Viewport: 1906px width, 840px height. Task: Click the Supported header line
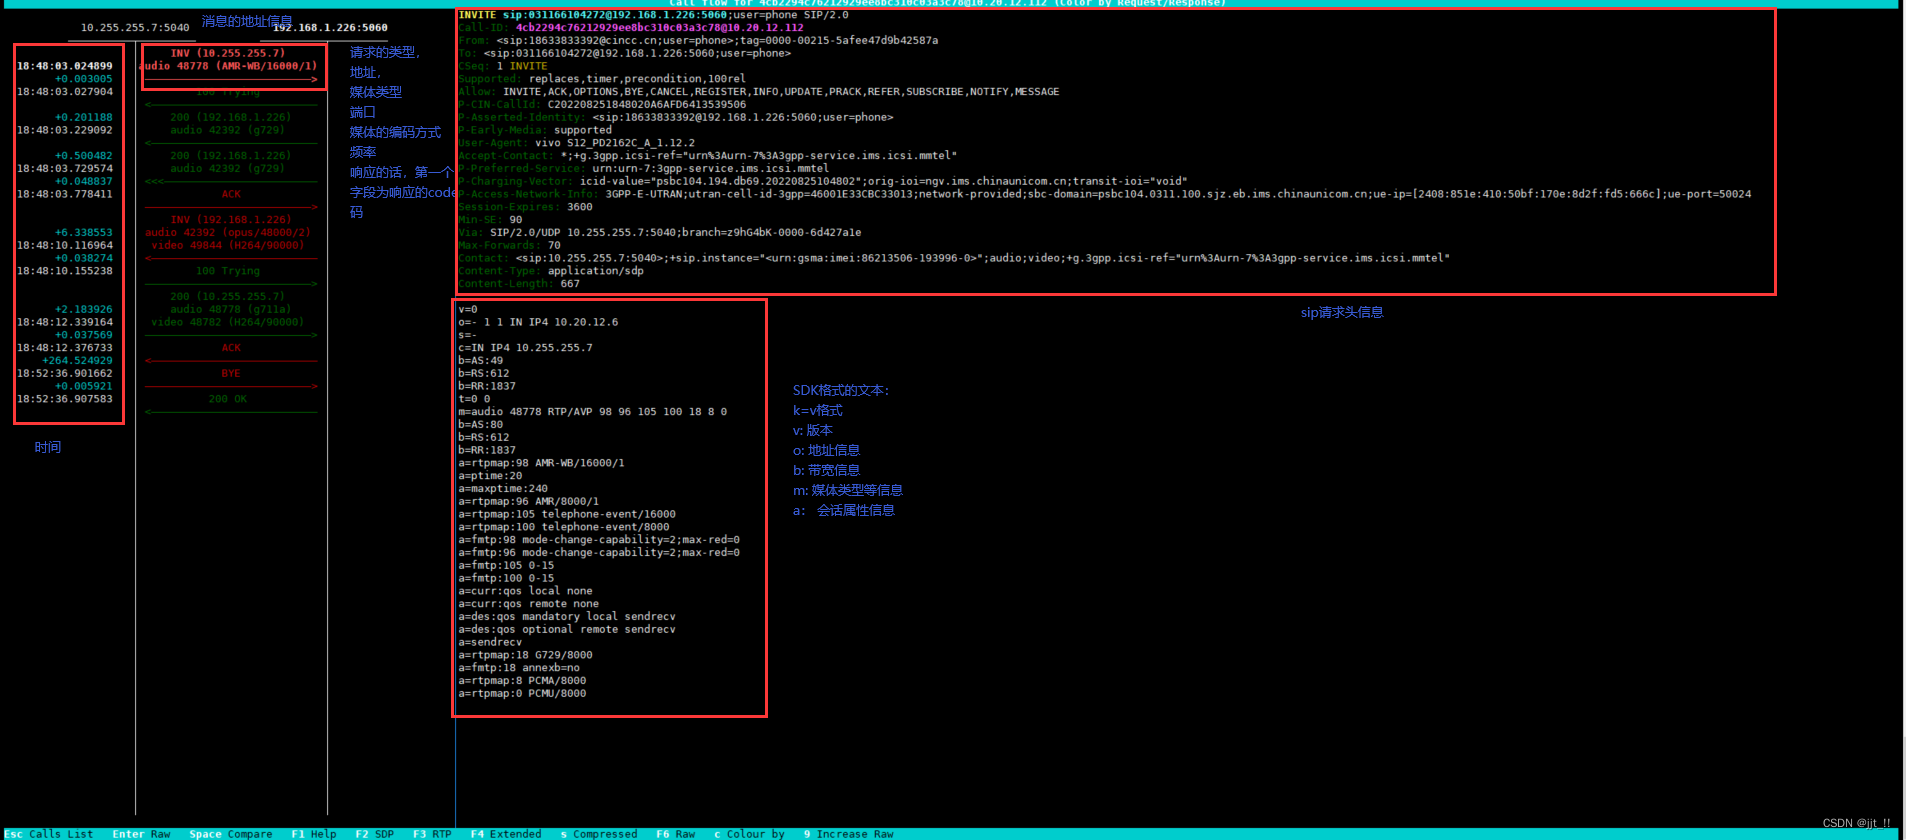(602, 79)
